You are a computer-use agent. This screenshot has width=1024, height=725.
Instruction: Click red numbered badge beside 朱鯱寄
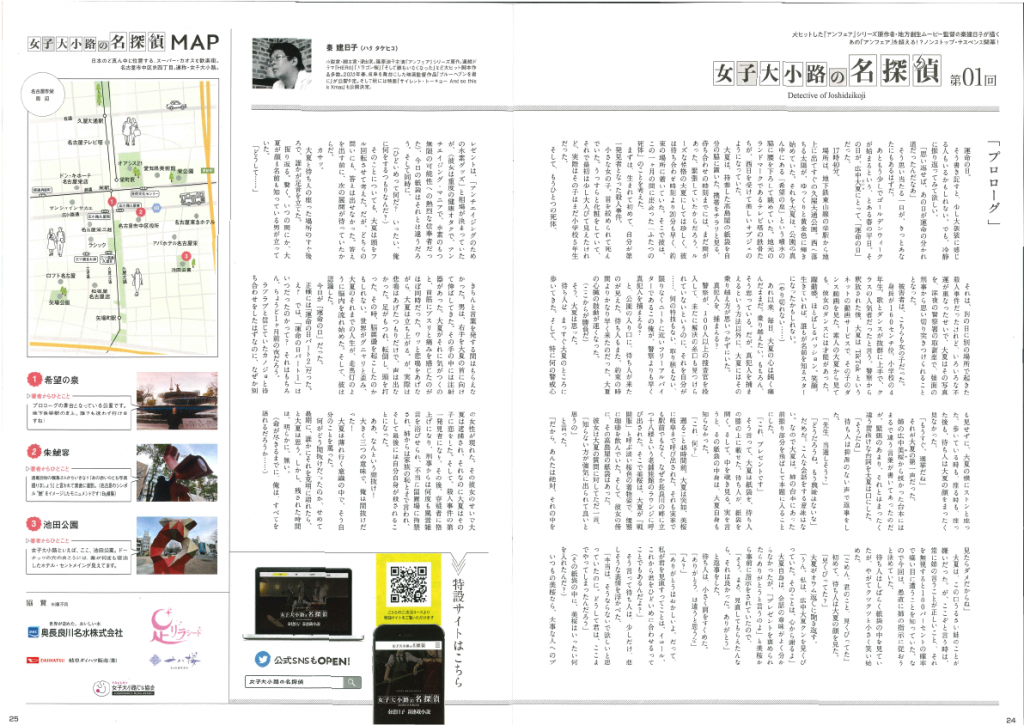(x=34, y=452)
